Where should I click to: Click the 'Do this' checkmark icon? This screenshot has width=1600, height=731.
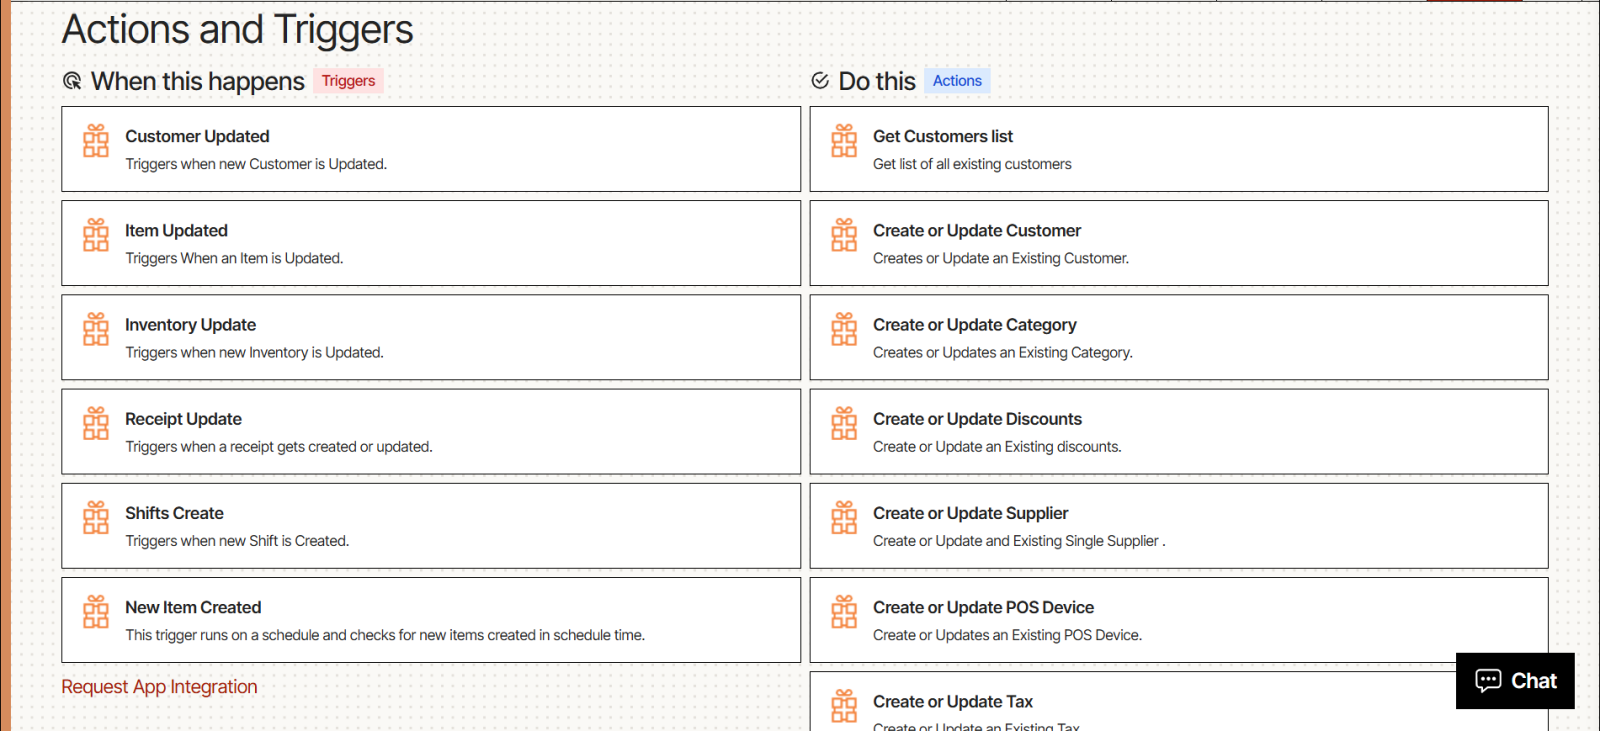click(x=820, y=81)
